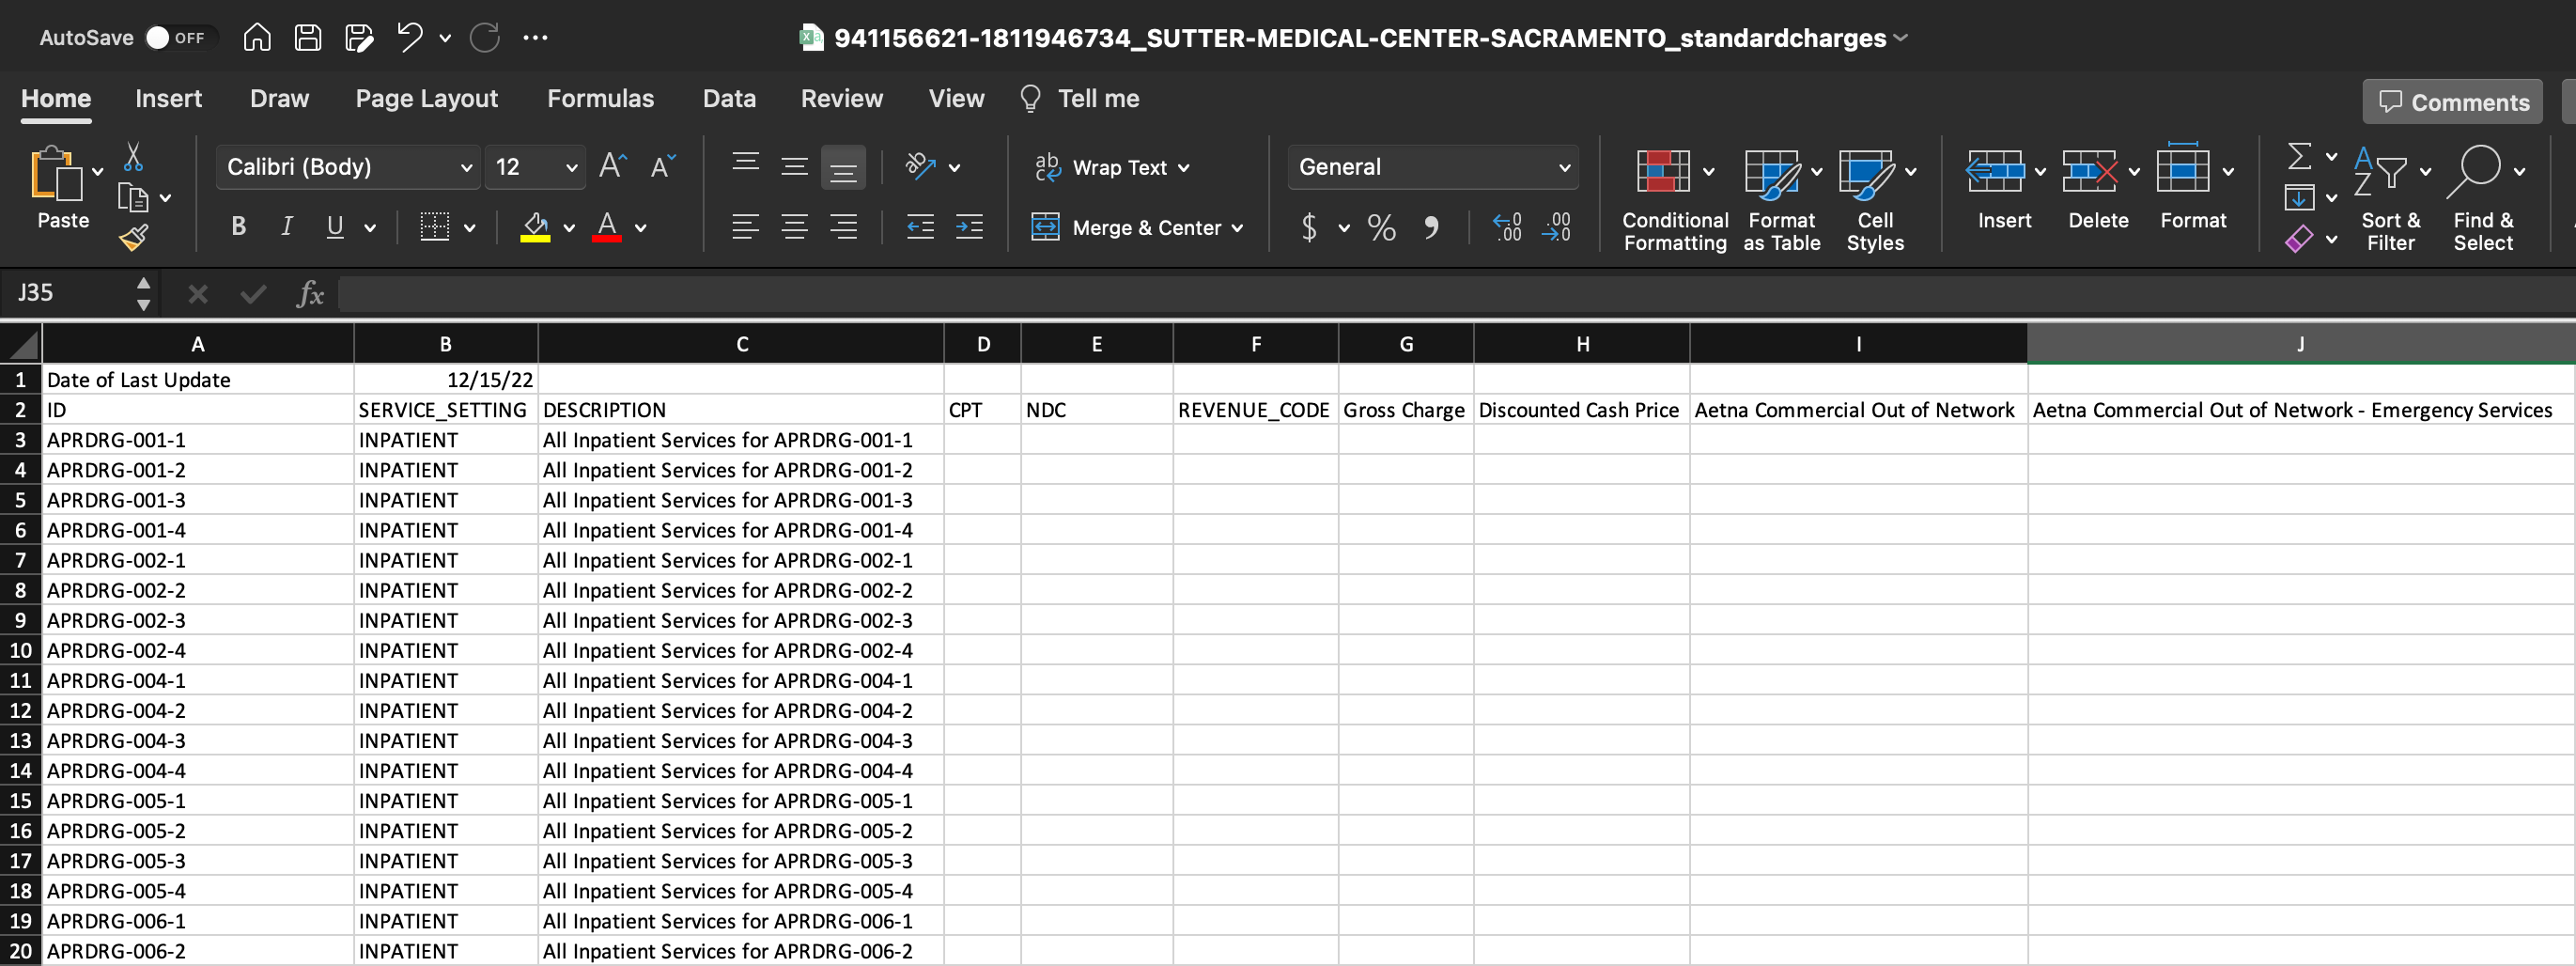Toggle center text alignment
This screenshot has height=966, width=2576.
(795, 227)
